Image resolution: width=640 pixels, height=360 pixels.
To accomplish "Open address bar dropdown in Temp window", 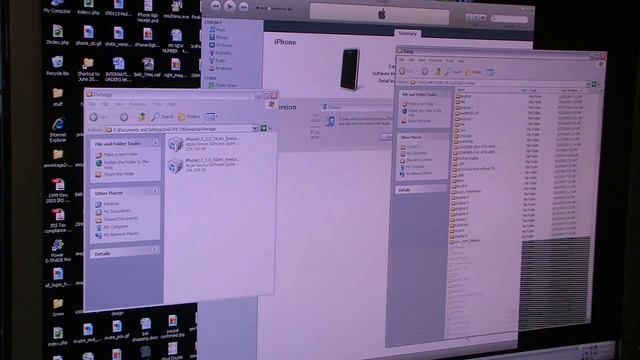I will click(588, 84).
